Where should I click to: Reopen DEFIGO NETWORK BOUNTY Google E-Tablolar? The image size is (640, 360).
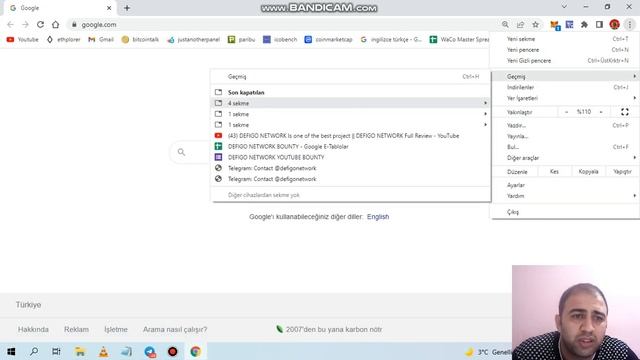click(x=351, y=146)
